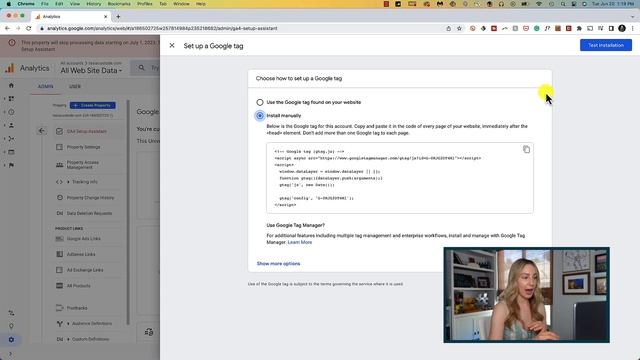The width and height of the screenshot is (640, 360).
Task: Switch to the ADMIN tab
Action: [x=45, y=87]
